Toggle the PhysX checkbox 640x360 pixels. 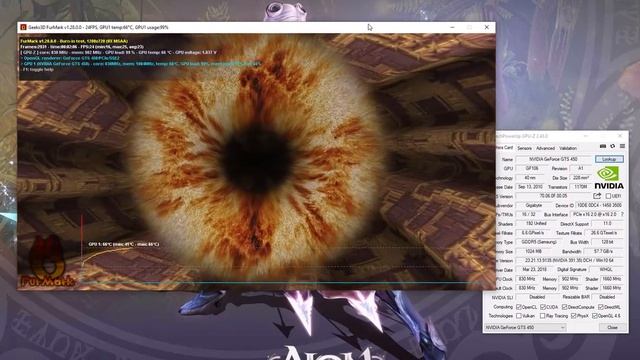573,316
